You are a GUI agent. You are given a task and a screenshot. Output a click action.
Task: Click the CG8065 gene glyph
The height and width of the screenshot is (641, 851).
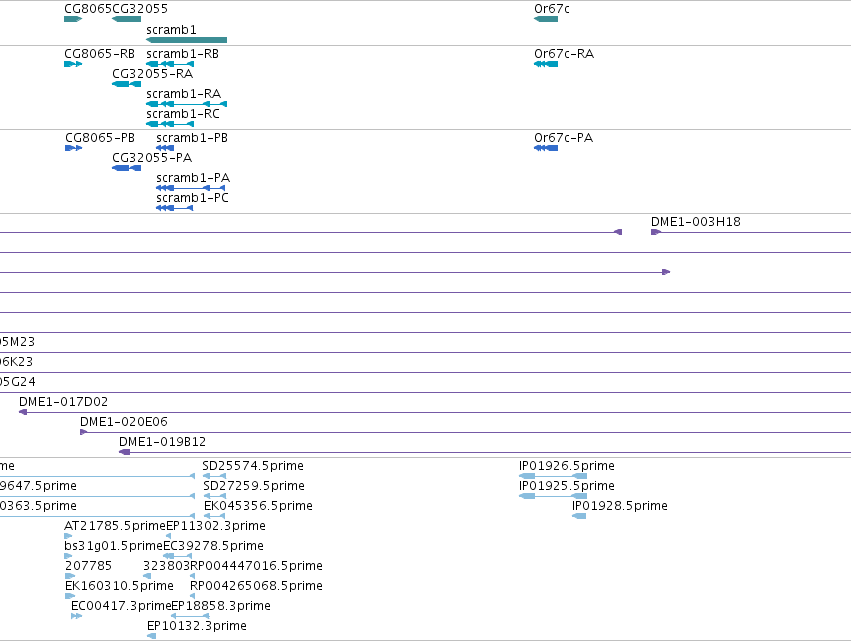pyautogui.click(x=73, y=19)
